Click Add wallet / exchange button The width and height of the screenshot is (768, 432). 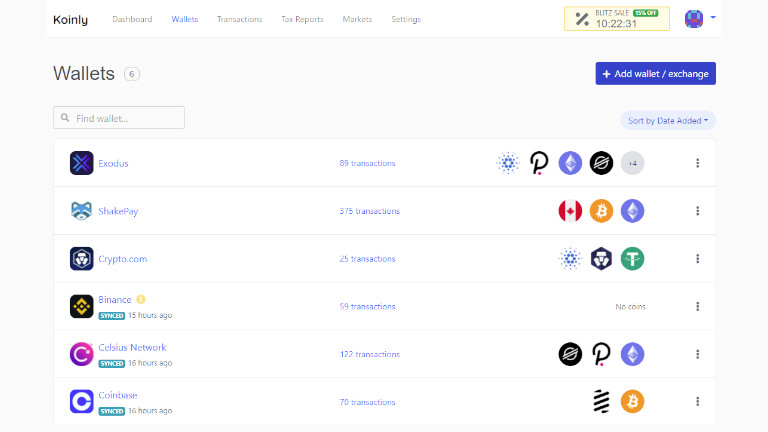click(x=655, y=73)
